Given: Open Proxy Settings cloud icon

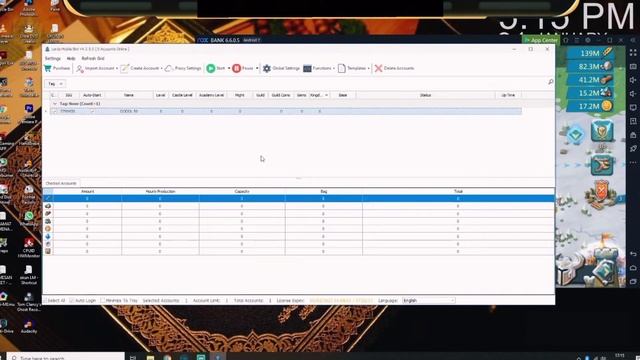Looking at the screenshot, I should click(x=169, y=69).
